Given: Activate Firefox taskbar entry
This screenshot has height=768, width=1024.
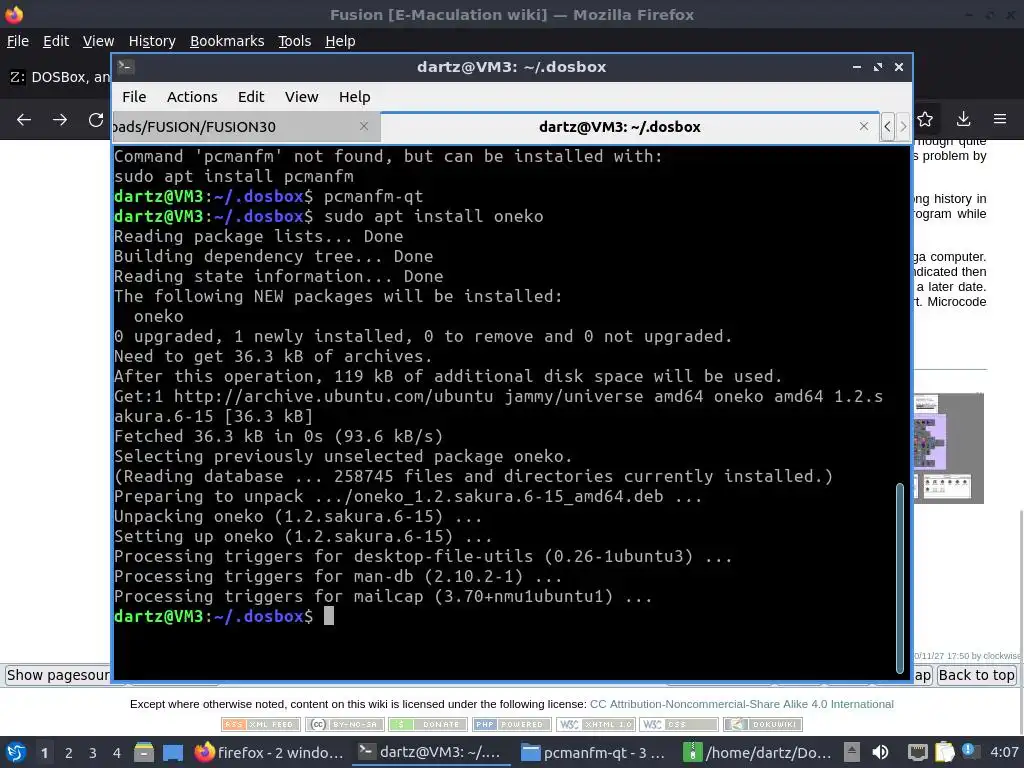Looking at the screenshot, I should coord(269,753).
